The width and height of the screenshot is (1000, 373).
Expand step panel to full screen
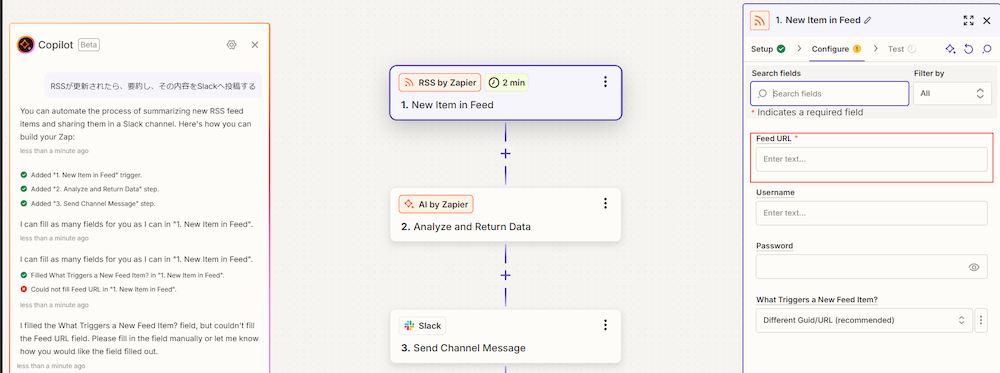click(x=968, y=20)
